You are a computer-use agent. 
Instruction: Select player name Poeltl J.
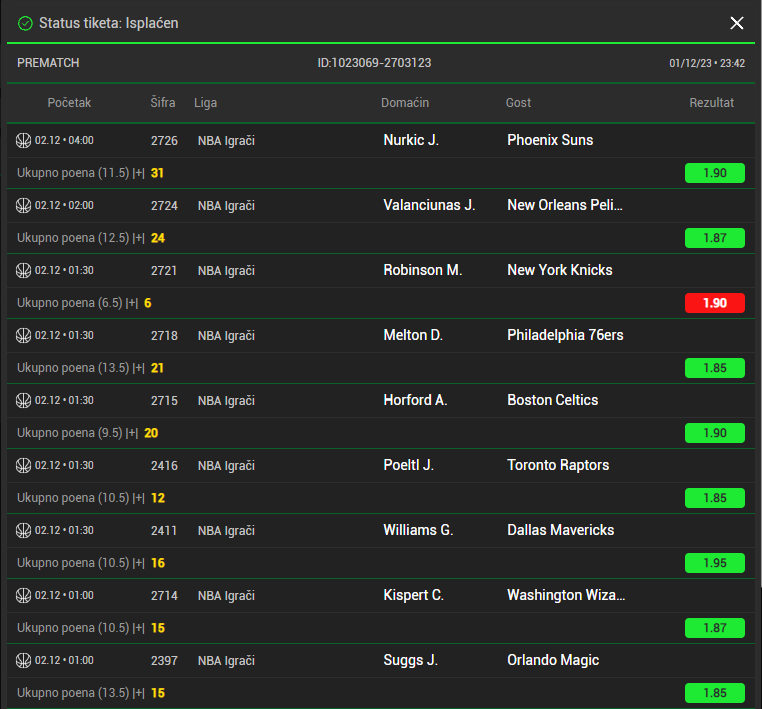[409, 465]
